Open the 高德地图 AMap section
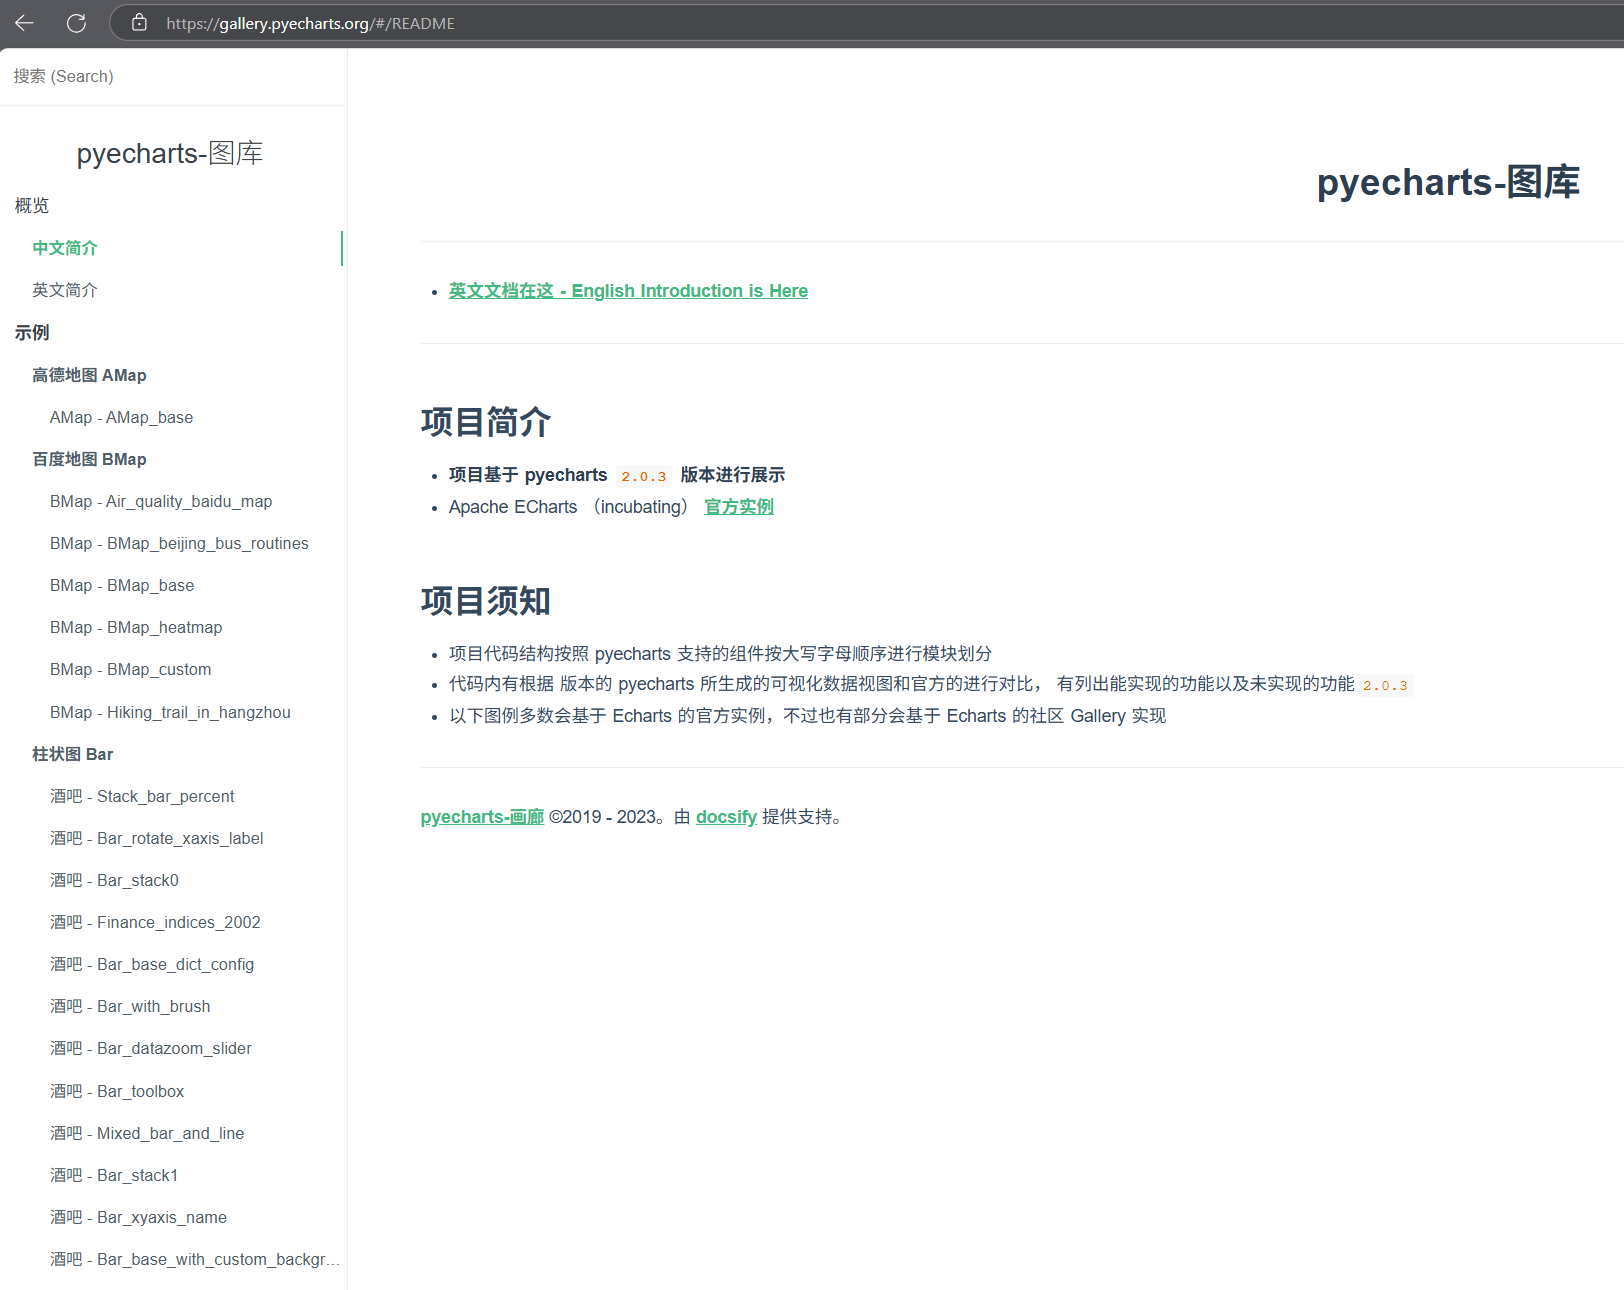Screen dimensions: 1624x1290 pos(89,375)
